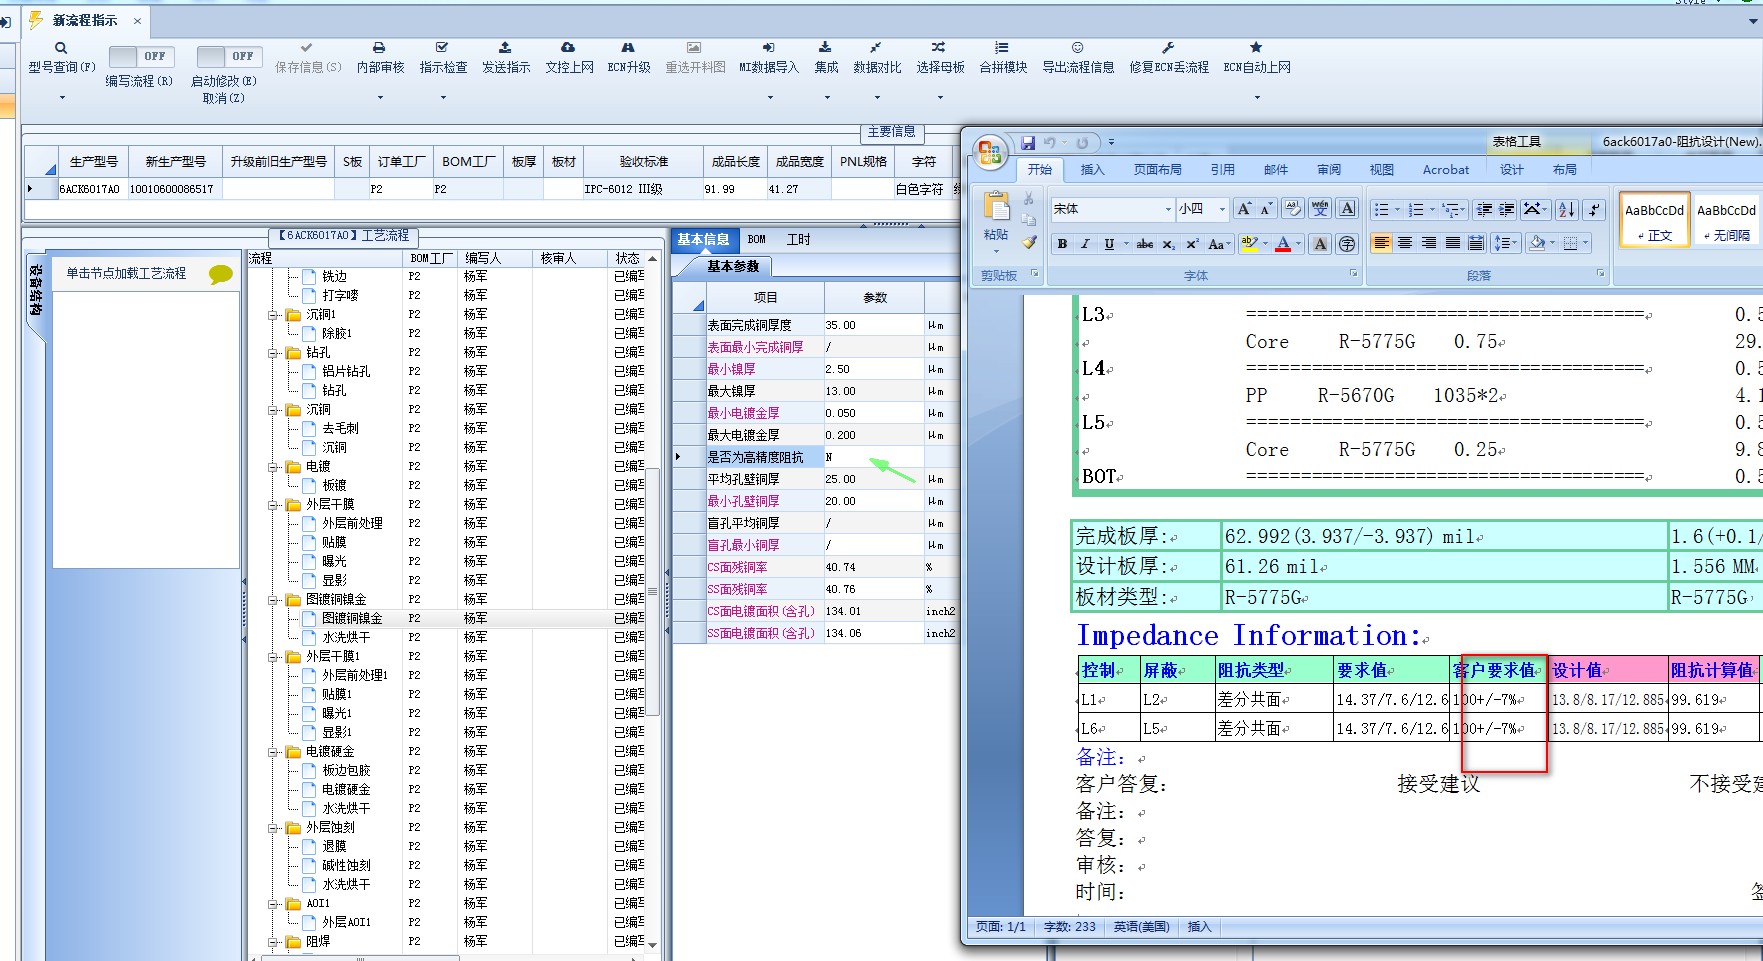Image resolution: width=1763 pixels, height=961 pixels.
Task: Click the 发送指示 upload icon
Action: pos(505,48)
